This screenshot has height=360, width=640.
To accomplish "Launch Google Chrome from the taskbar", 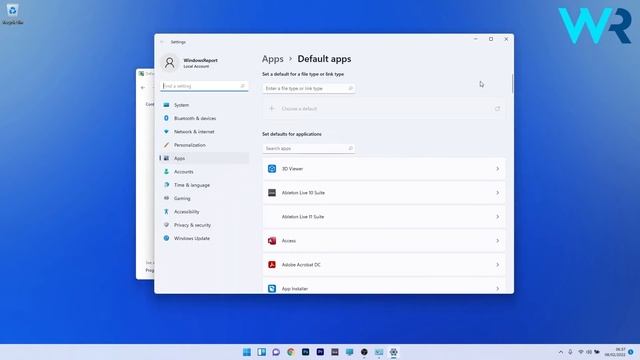I will [x=291, y=352].
